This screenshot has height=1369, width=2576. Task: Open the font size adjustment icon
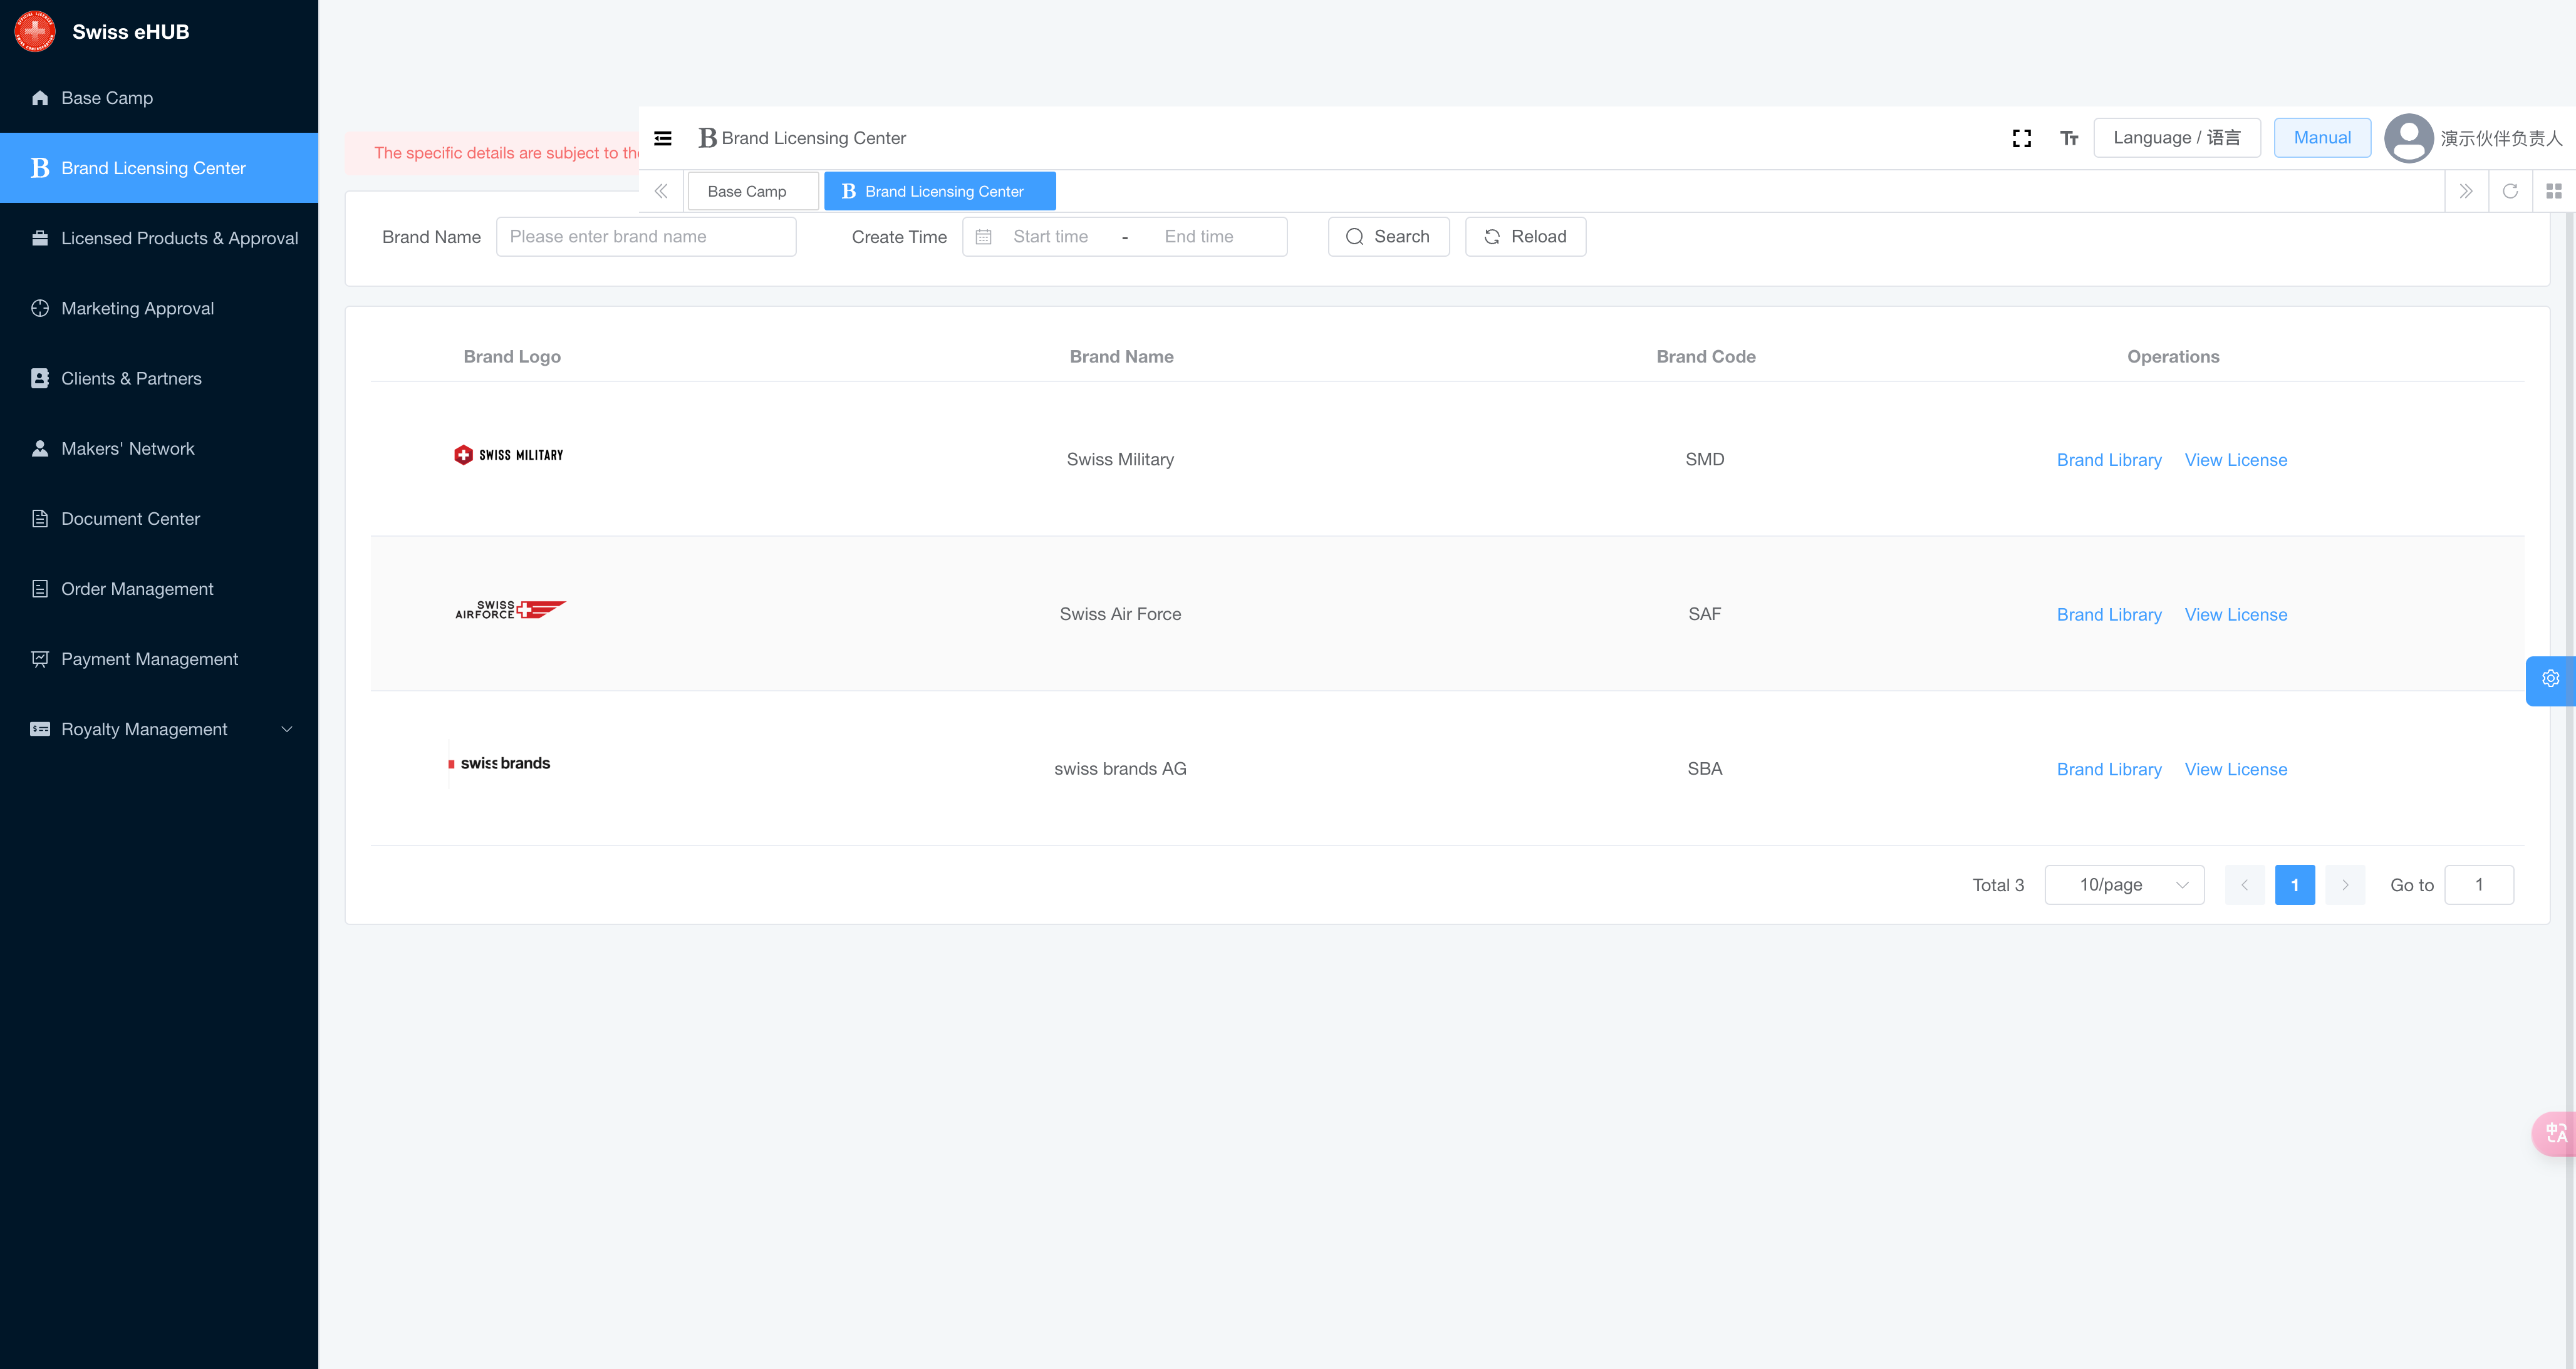point(2069,138)
